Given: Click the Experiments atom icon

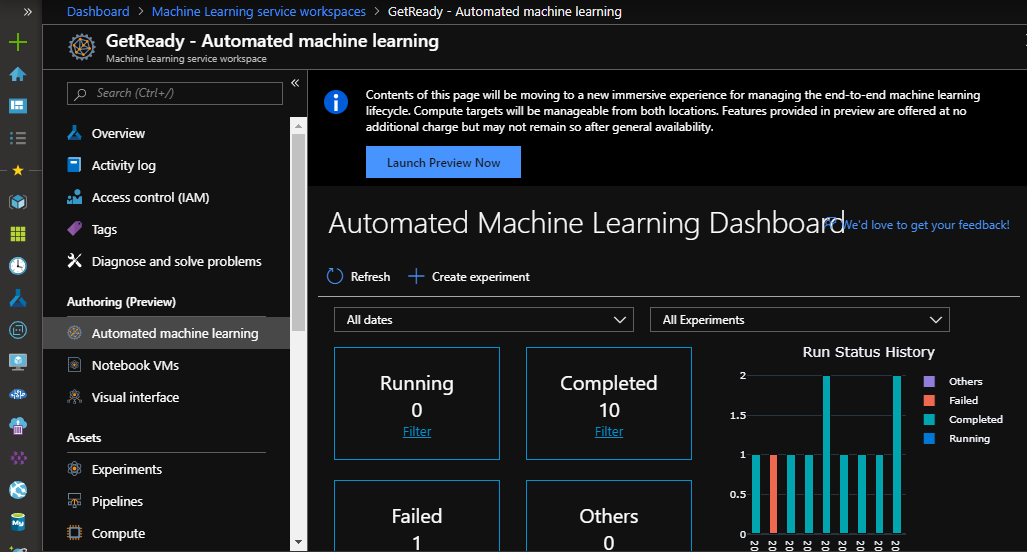Looking at the screenshot, I should pos(75,469).
